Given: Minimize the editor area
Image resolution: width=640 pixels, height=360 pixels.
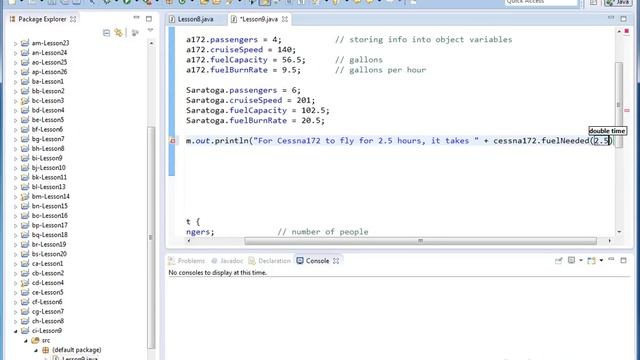Looking at the screenshot, I should [x=611, y=18].
